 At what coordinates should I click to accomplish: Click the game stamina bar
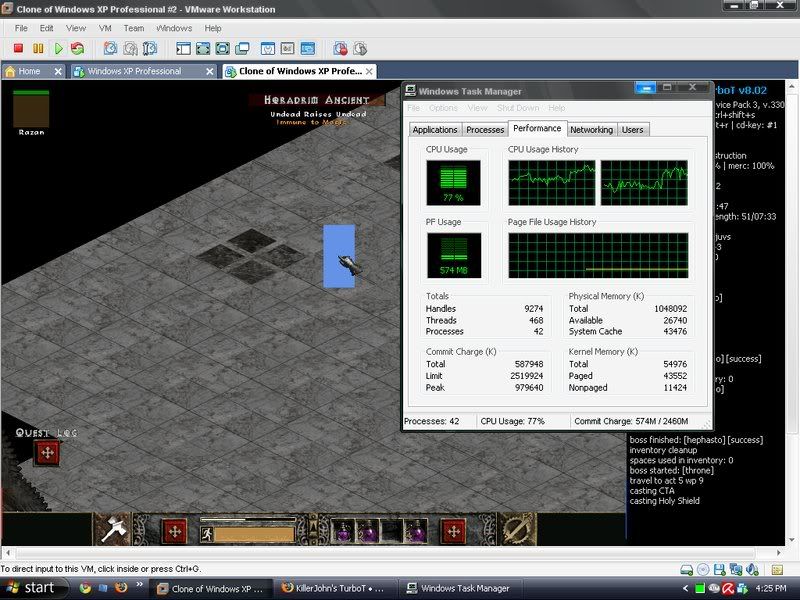pyautogui.click(x=254, y=534)
